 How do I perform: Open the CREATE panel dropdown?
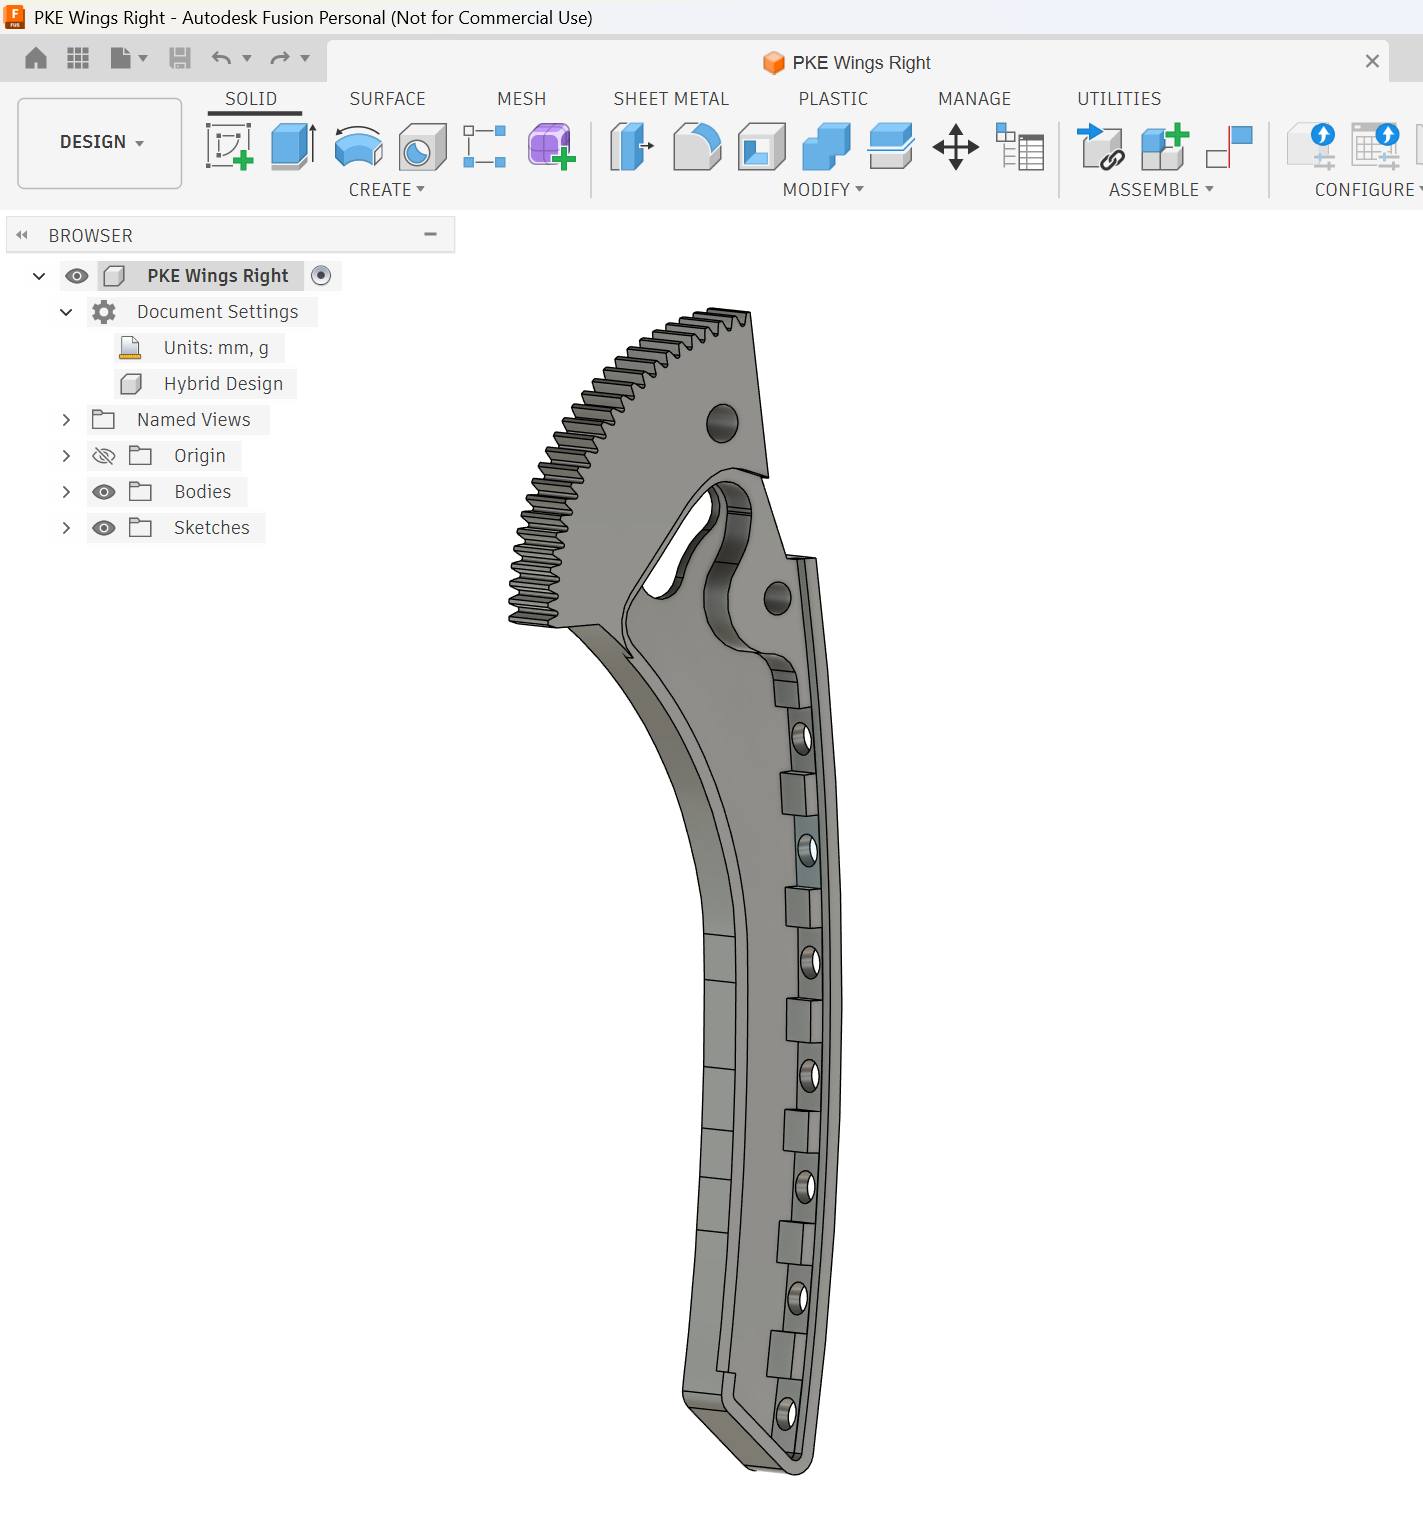pos(387,190)
